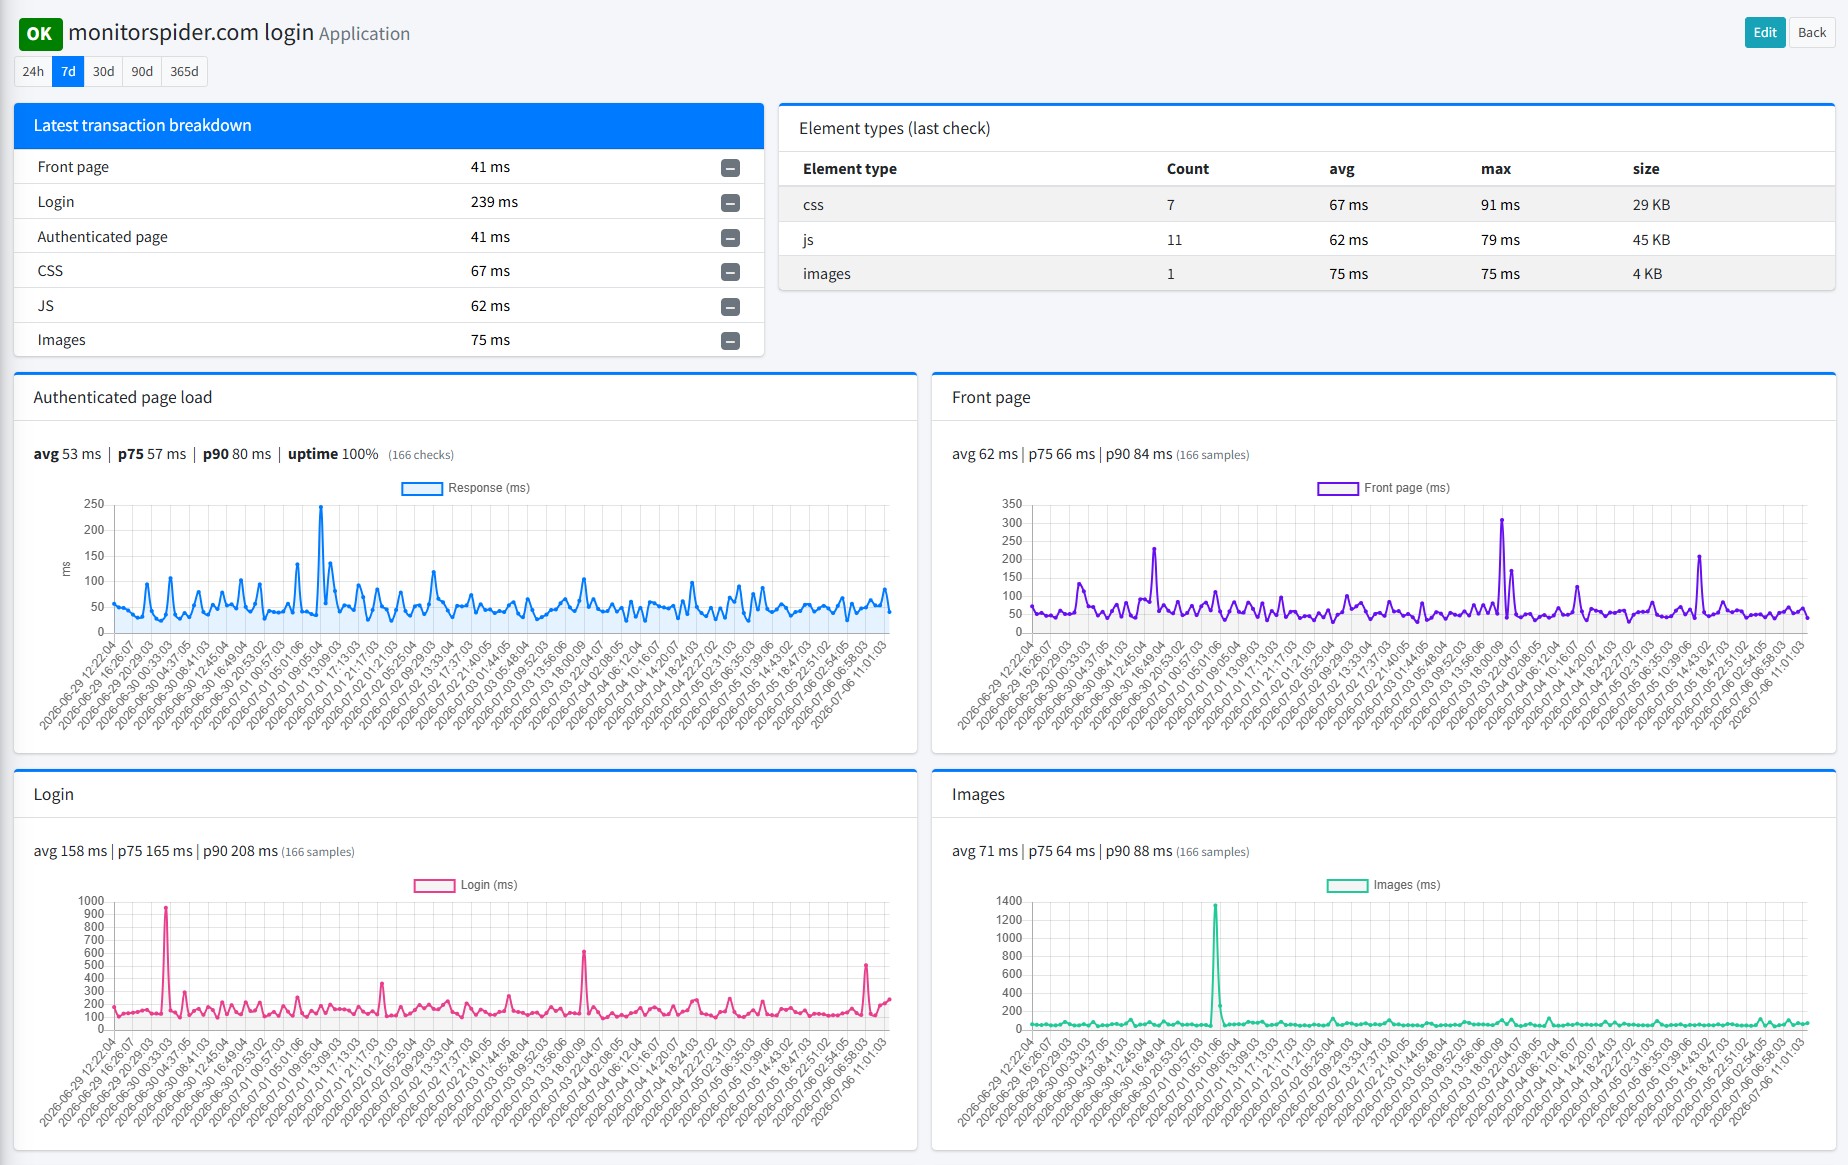Toggle the Login (ms) legend swatch
Image resolution: width=1848 pixels, height=1165 pixels.
tap(434, 885)
